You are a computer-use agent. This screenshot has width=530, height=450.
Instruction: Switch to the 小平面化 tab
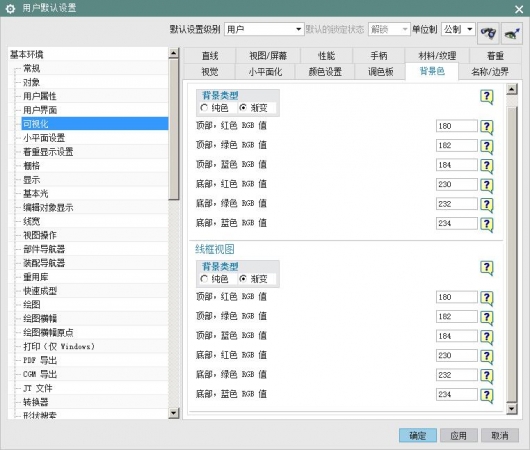pyautogui.click(x=265, y=72)
